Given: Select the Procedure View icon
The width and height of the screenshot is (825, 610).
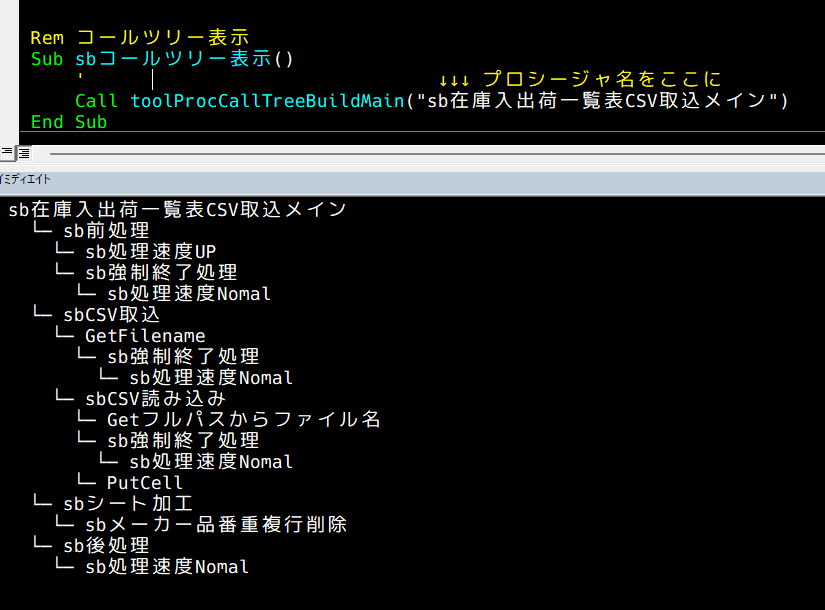Looking at the screenshot, I should [x=7, y=153].
